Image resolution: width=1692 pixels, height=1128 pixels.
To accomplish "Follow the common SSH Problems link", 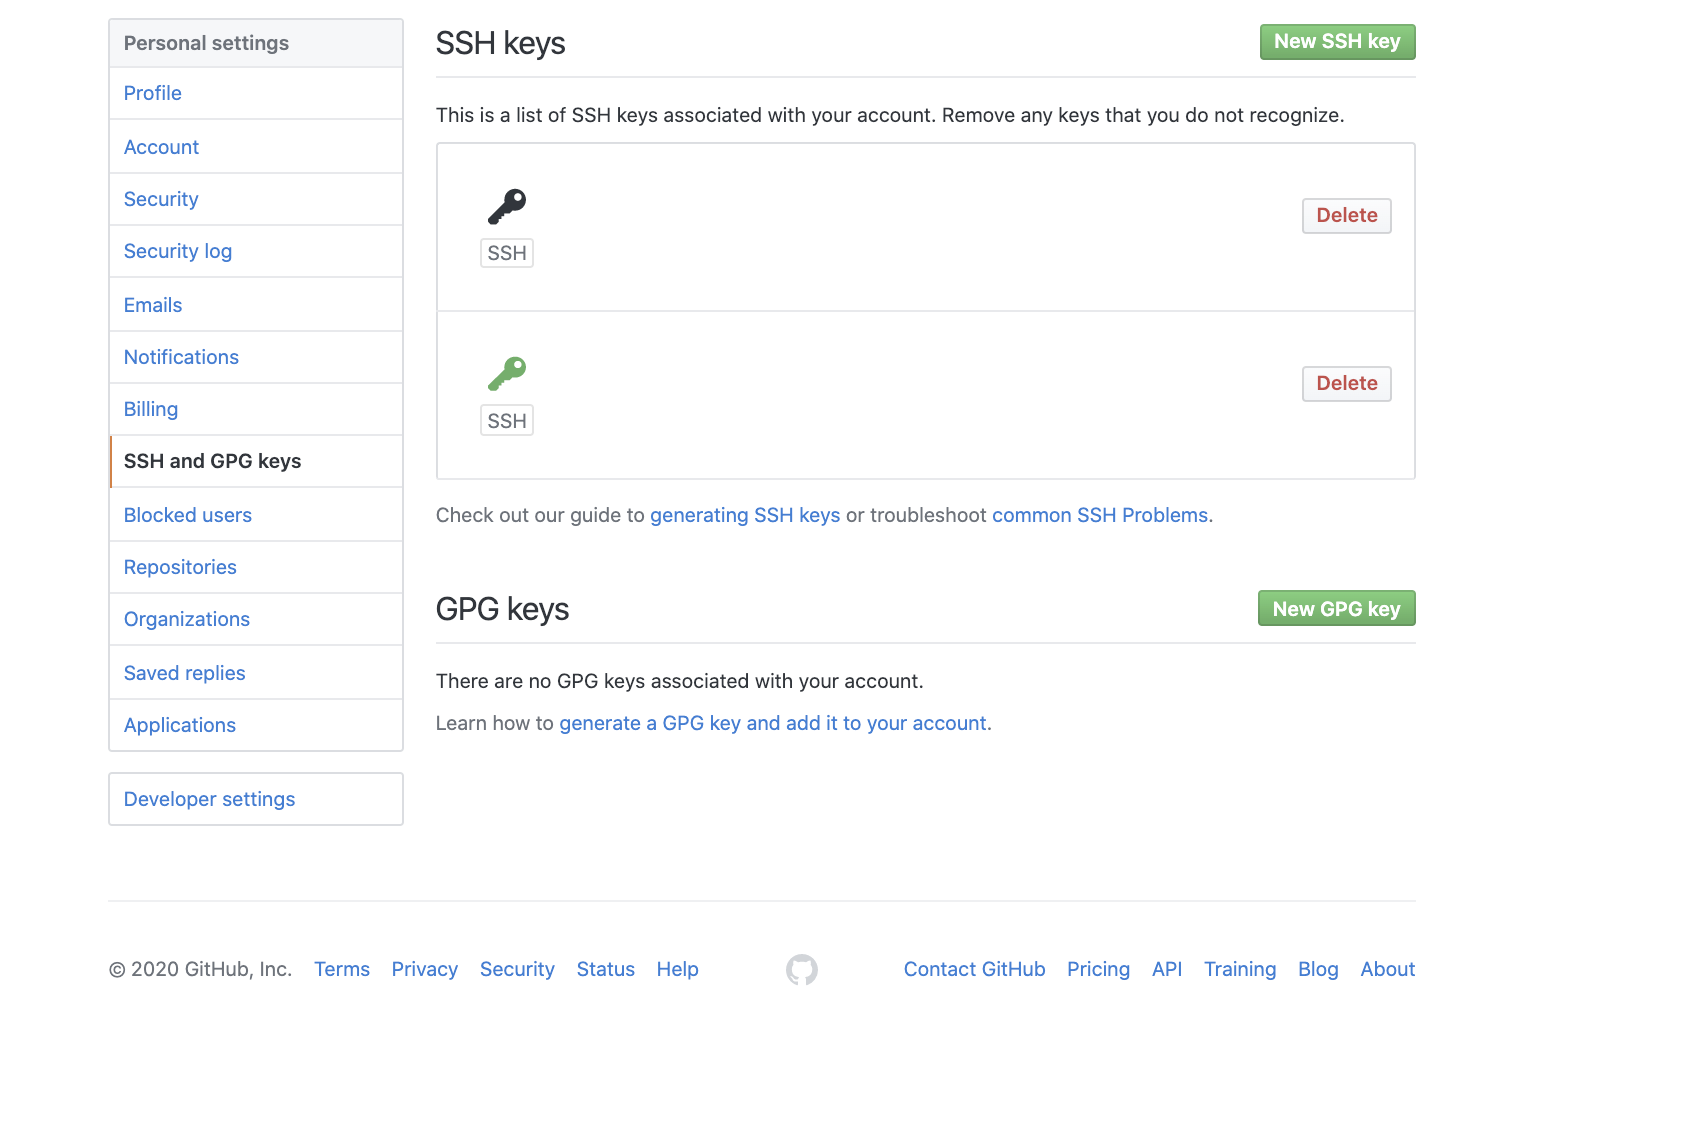I will pyautogui.click(x=1100, y=515).
